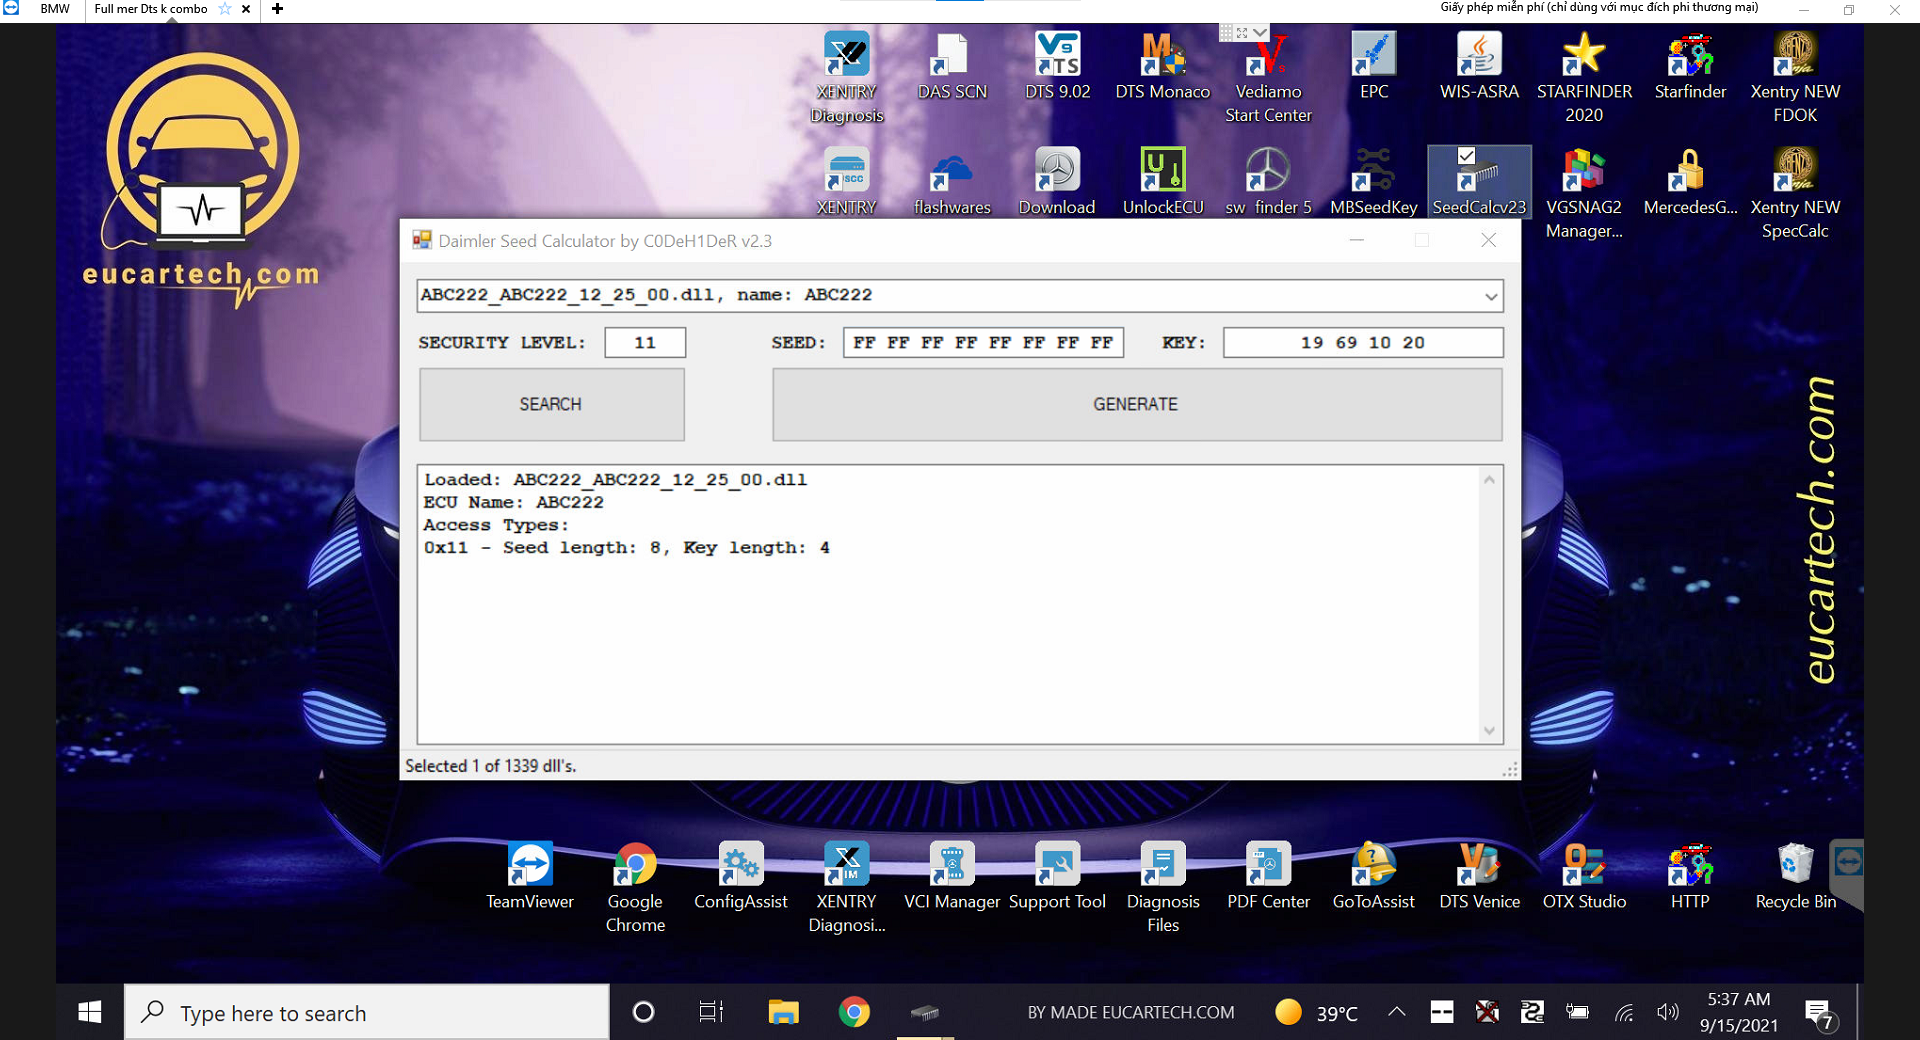The height and width of the screenshot is (1040, 1920).
Task: Open PDF Center shortcut
Action: click(x=1268, y=876)
